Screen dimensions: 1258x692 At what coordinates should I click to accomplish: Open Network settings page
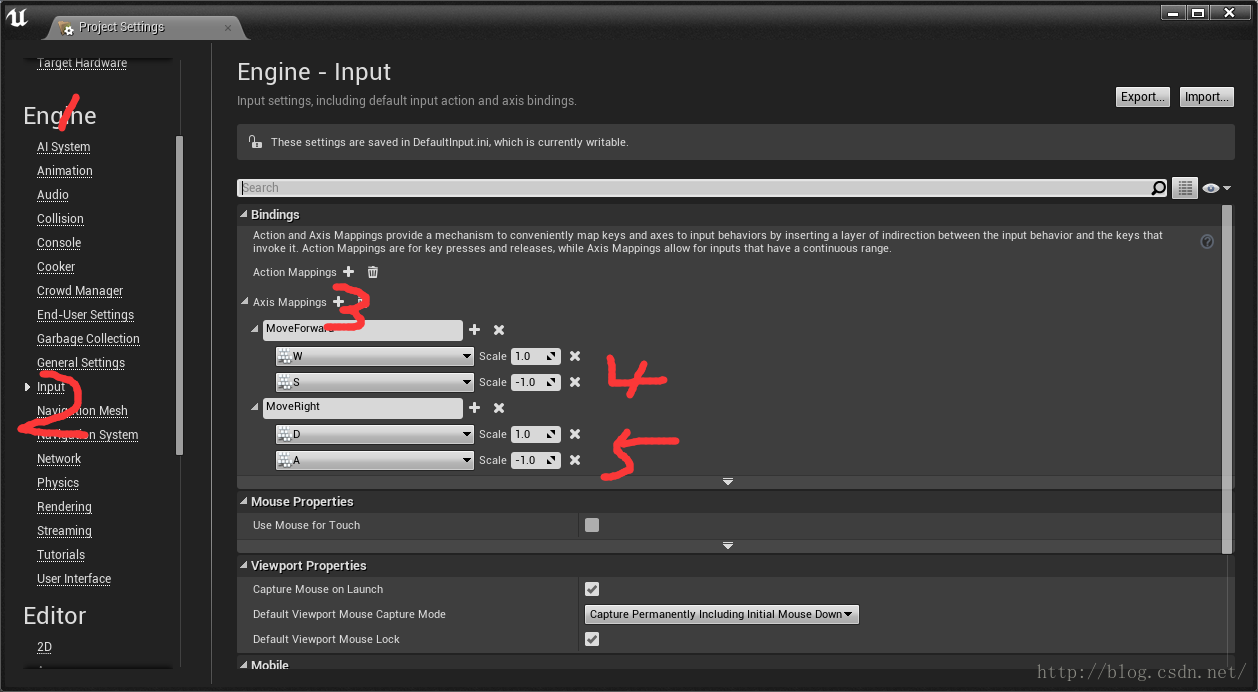[59, 459]
